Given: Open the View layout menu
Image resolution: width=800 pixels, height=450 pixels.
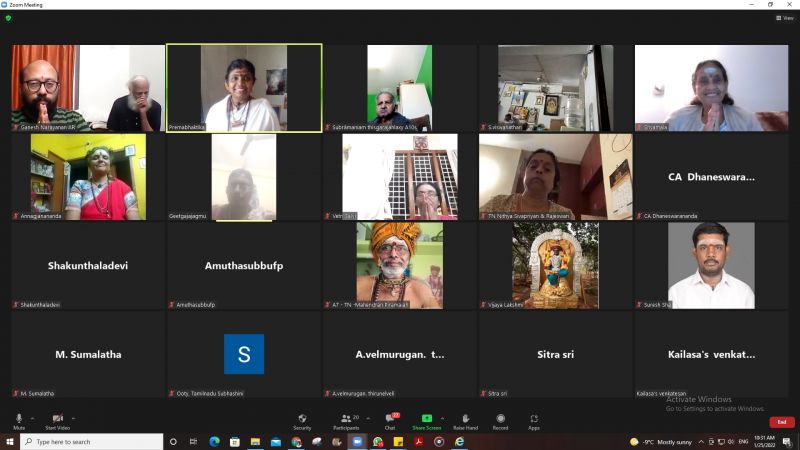Looking at the screenshot, I should click(785, 17).
